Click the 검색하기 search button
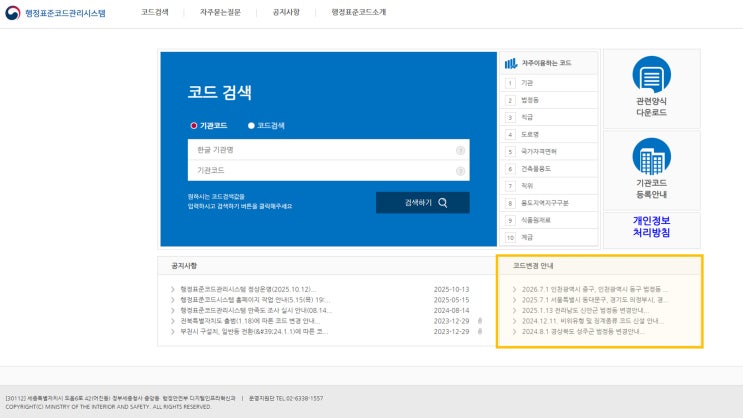 pyautogui.click(x=423, y=203)
